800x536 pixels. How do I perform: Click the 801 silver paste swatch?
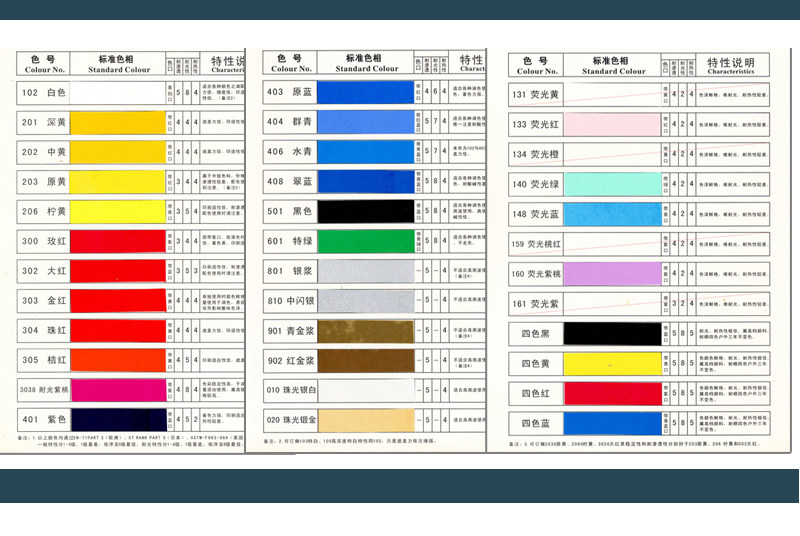(365, 271)
